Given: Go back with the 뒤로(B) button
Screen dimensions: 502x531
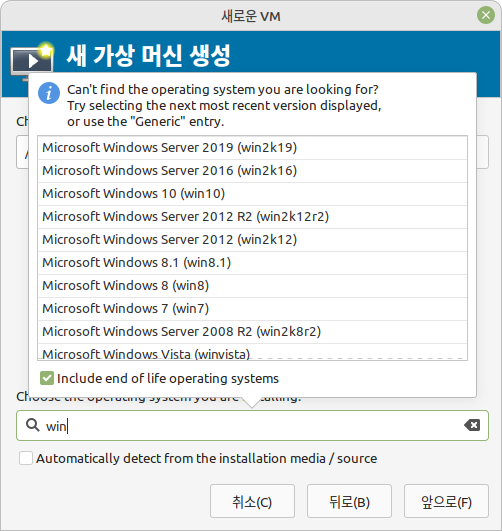Looking at the screenshot, I should [x=349, y=501].
